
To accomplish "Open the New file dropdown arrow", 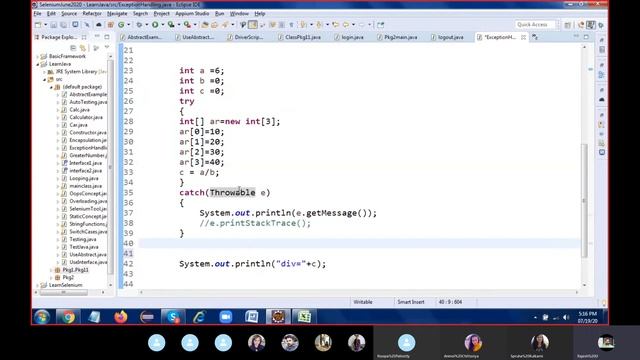I will [45, 25].
